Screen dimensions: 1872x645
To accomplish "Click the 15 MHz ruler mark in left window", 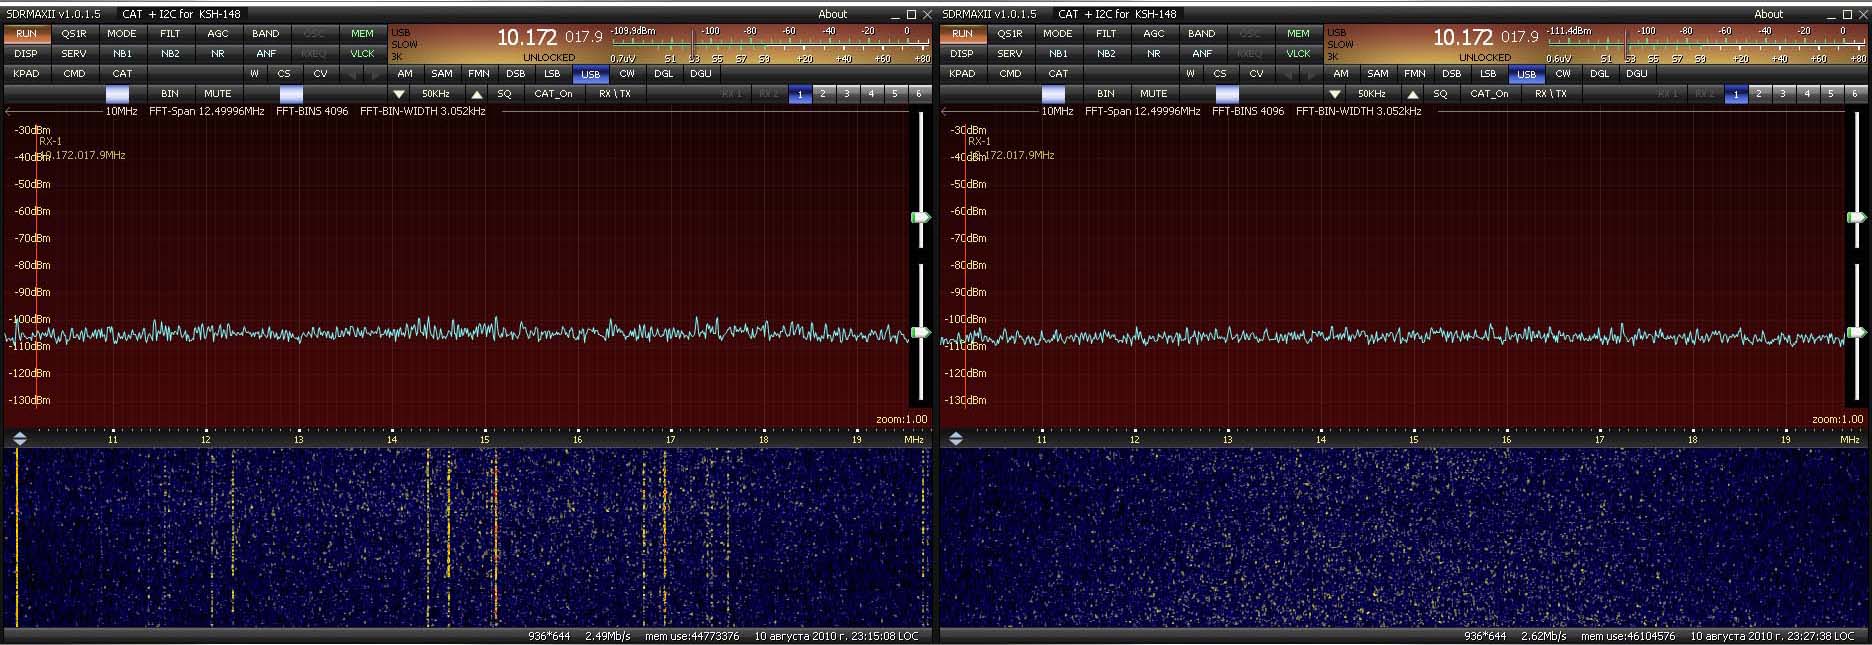I will 484,439.
